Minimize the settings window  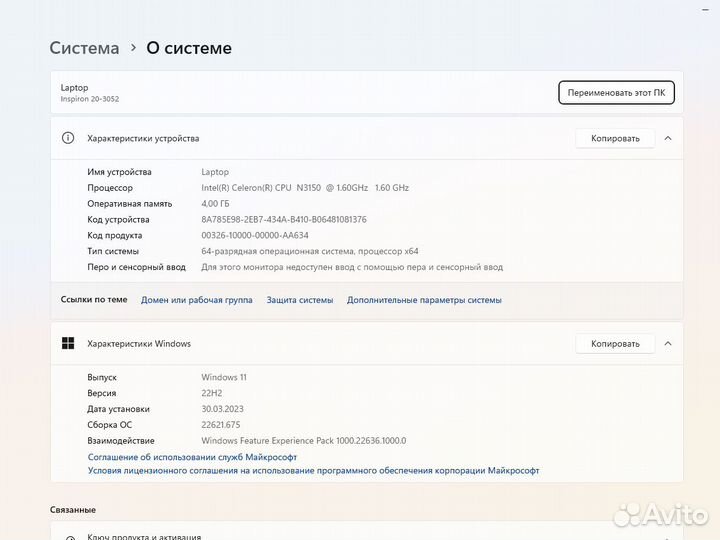tap(705, 10)
